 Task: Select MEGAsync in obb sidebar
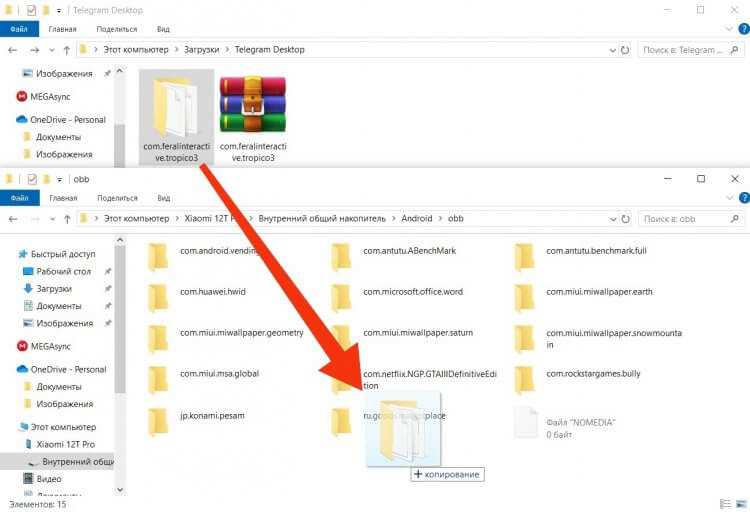[44, 346]
